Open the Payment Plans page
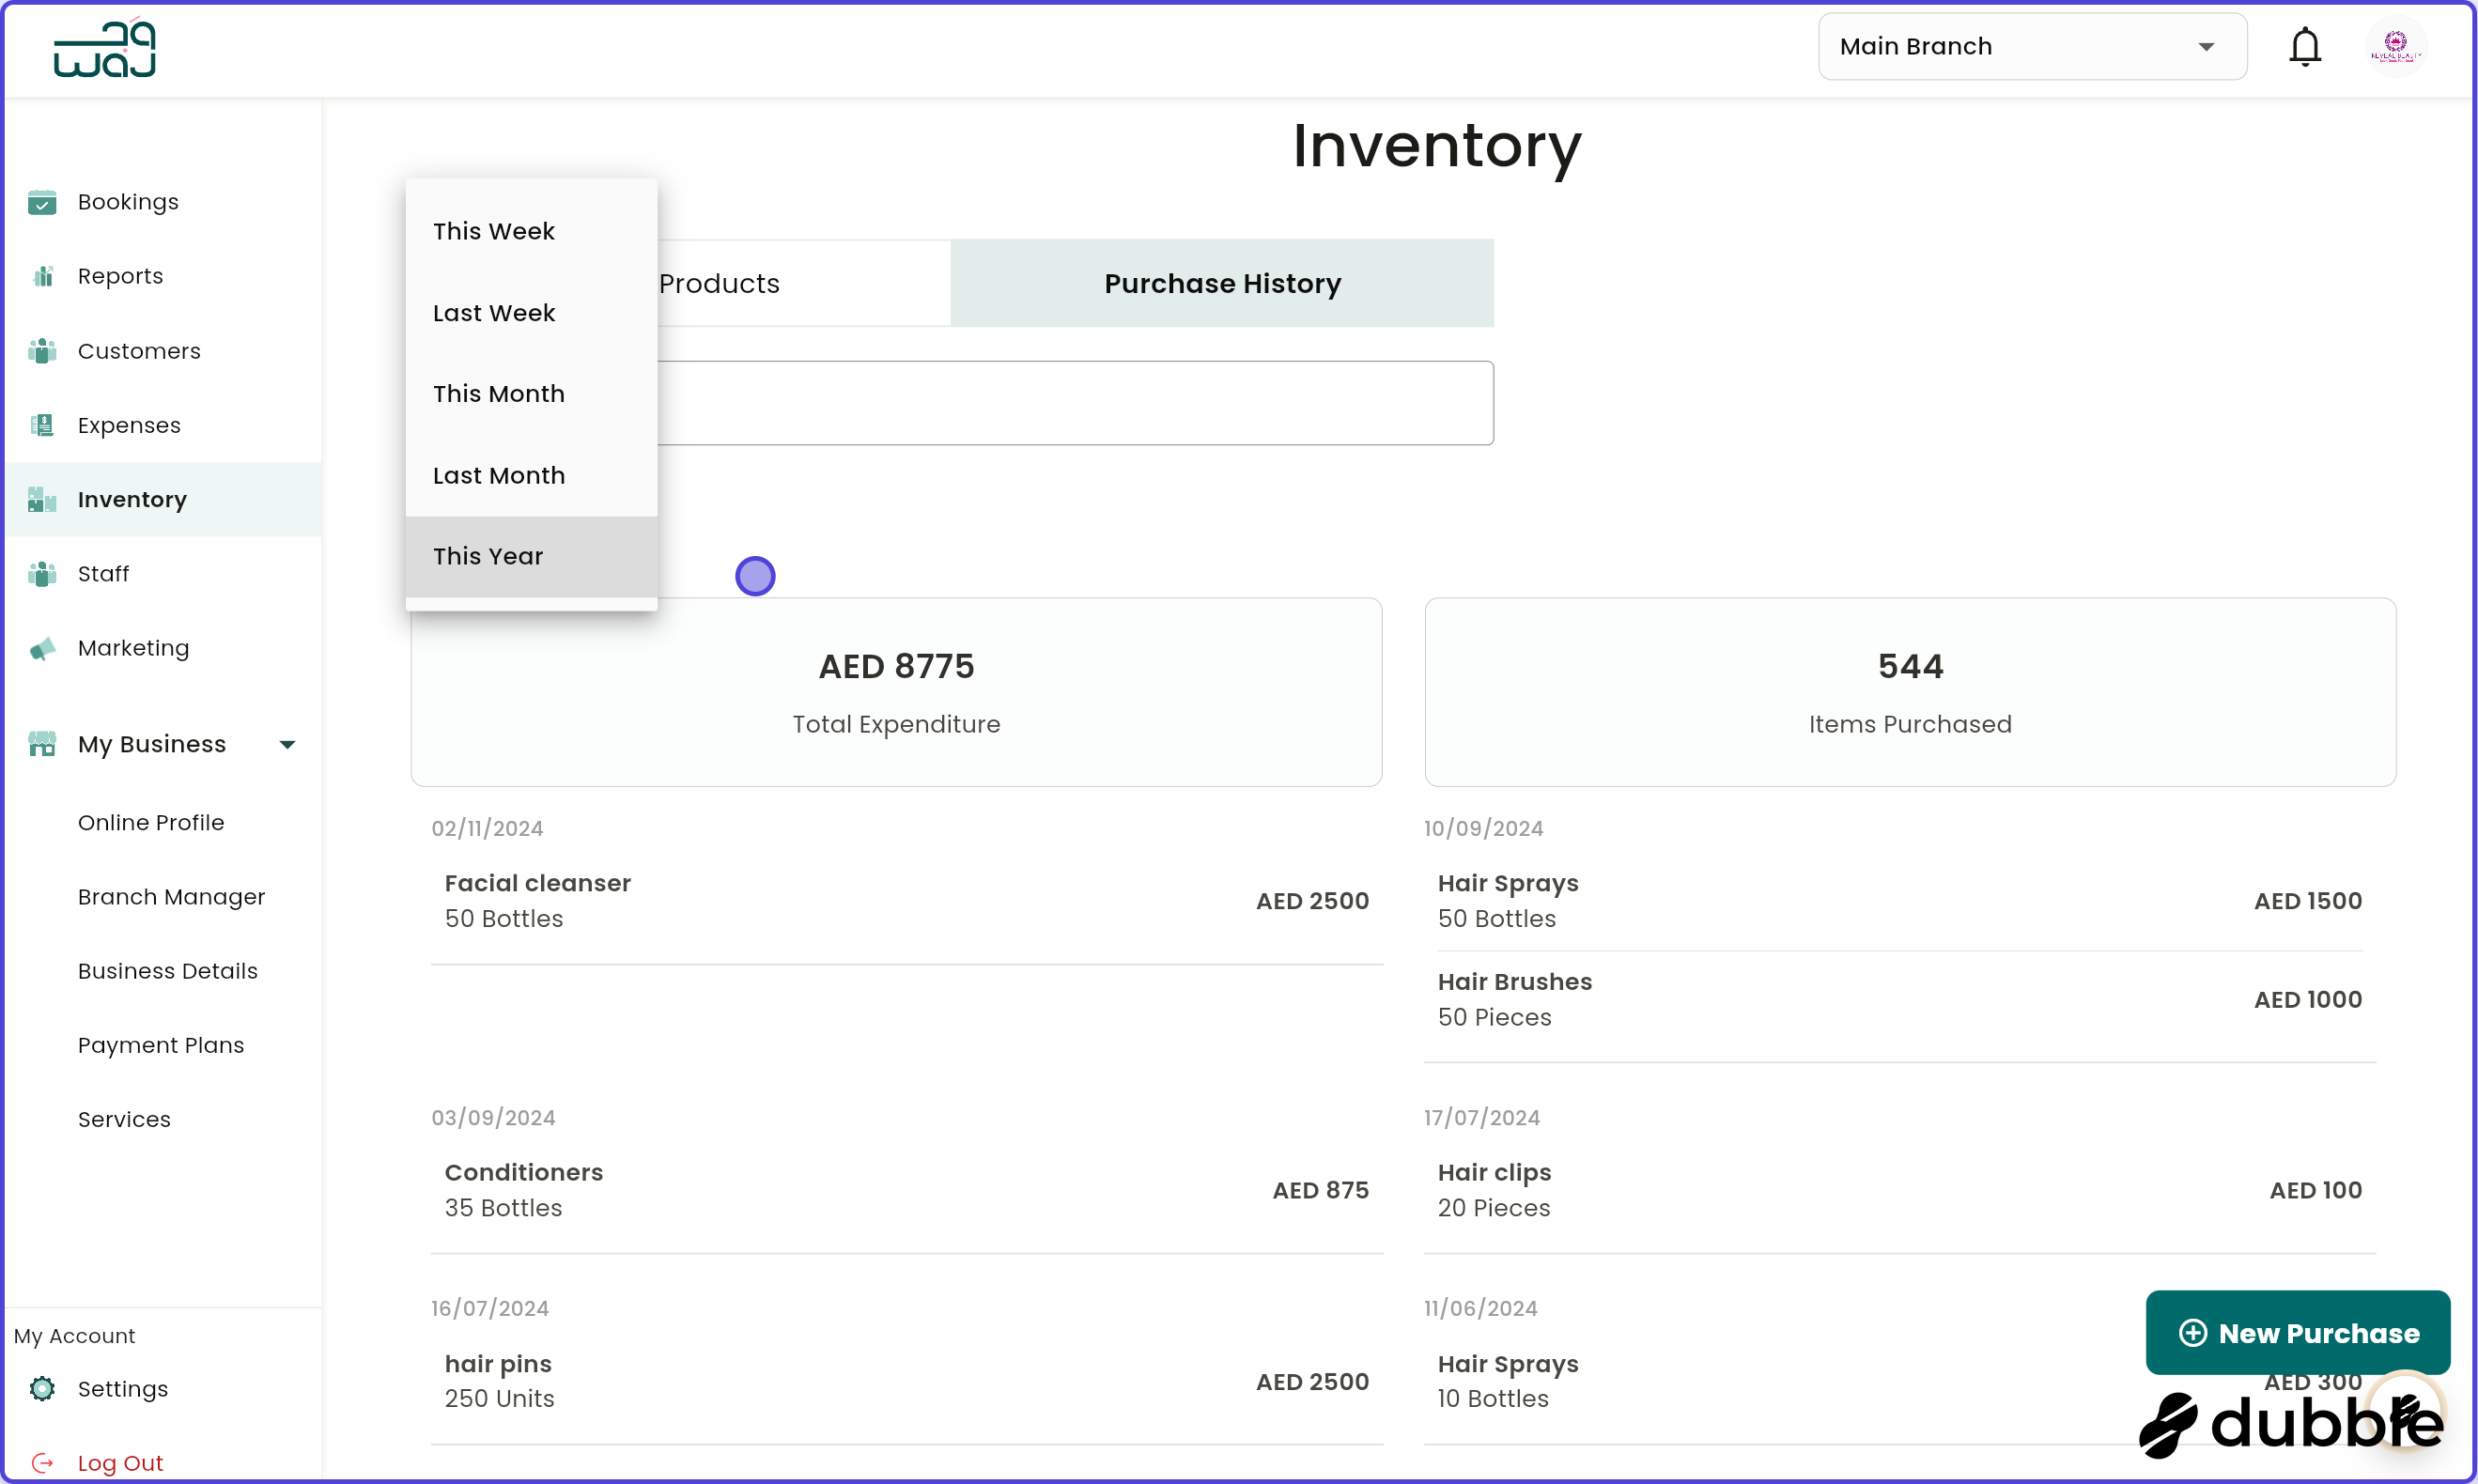Viewport: 2478px width, 1484px height. pyautogui.click(x=161, y=1044)
